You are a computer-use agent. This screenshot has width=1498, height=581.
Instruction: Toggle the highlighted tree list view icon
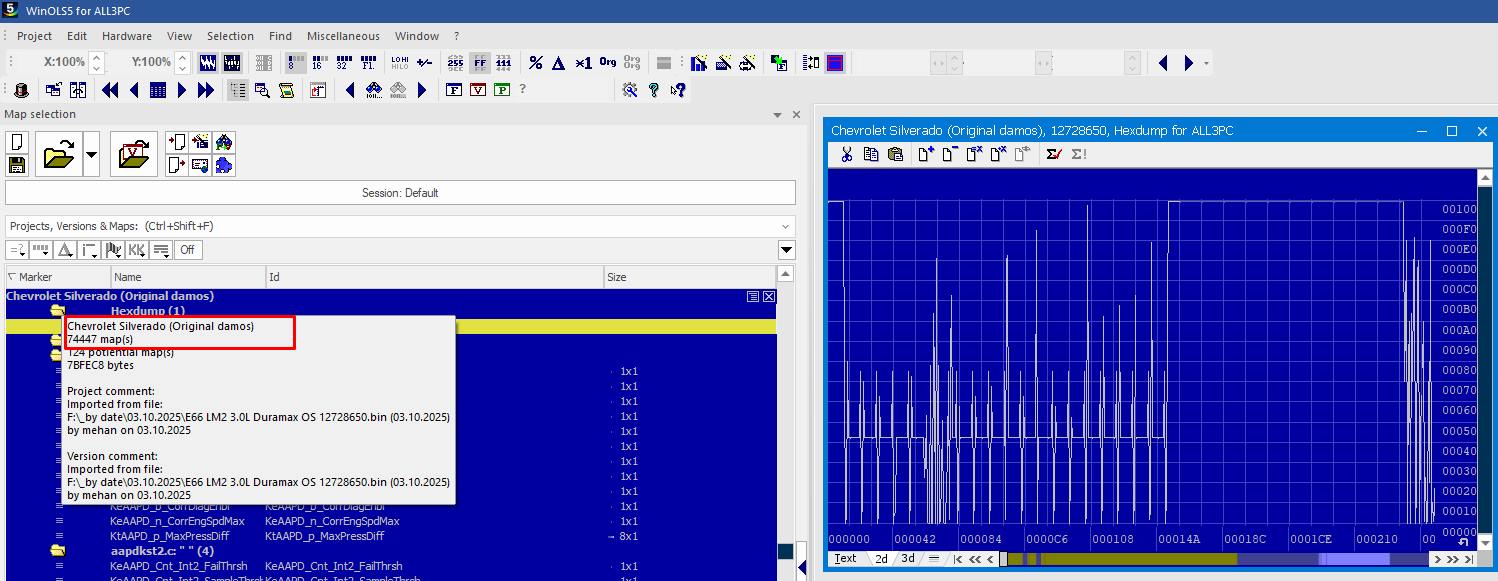click(x=238, y=90)
